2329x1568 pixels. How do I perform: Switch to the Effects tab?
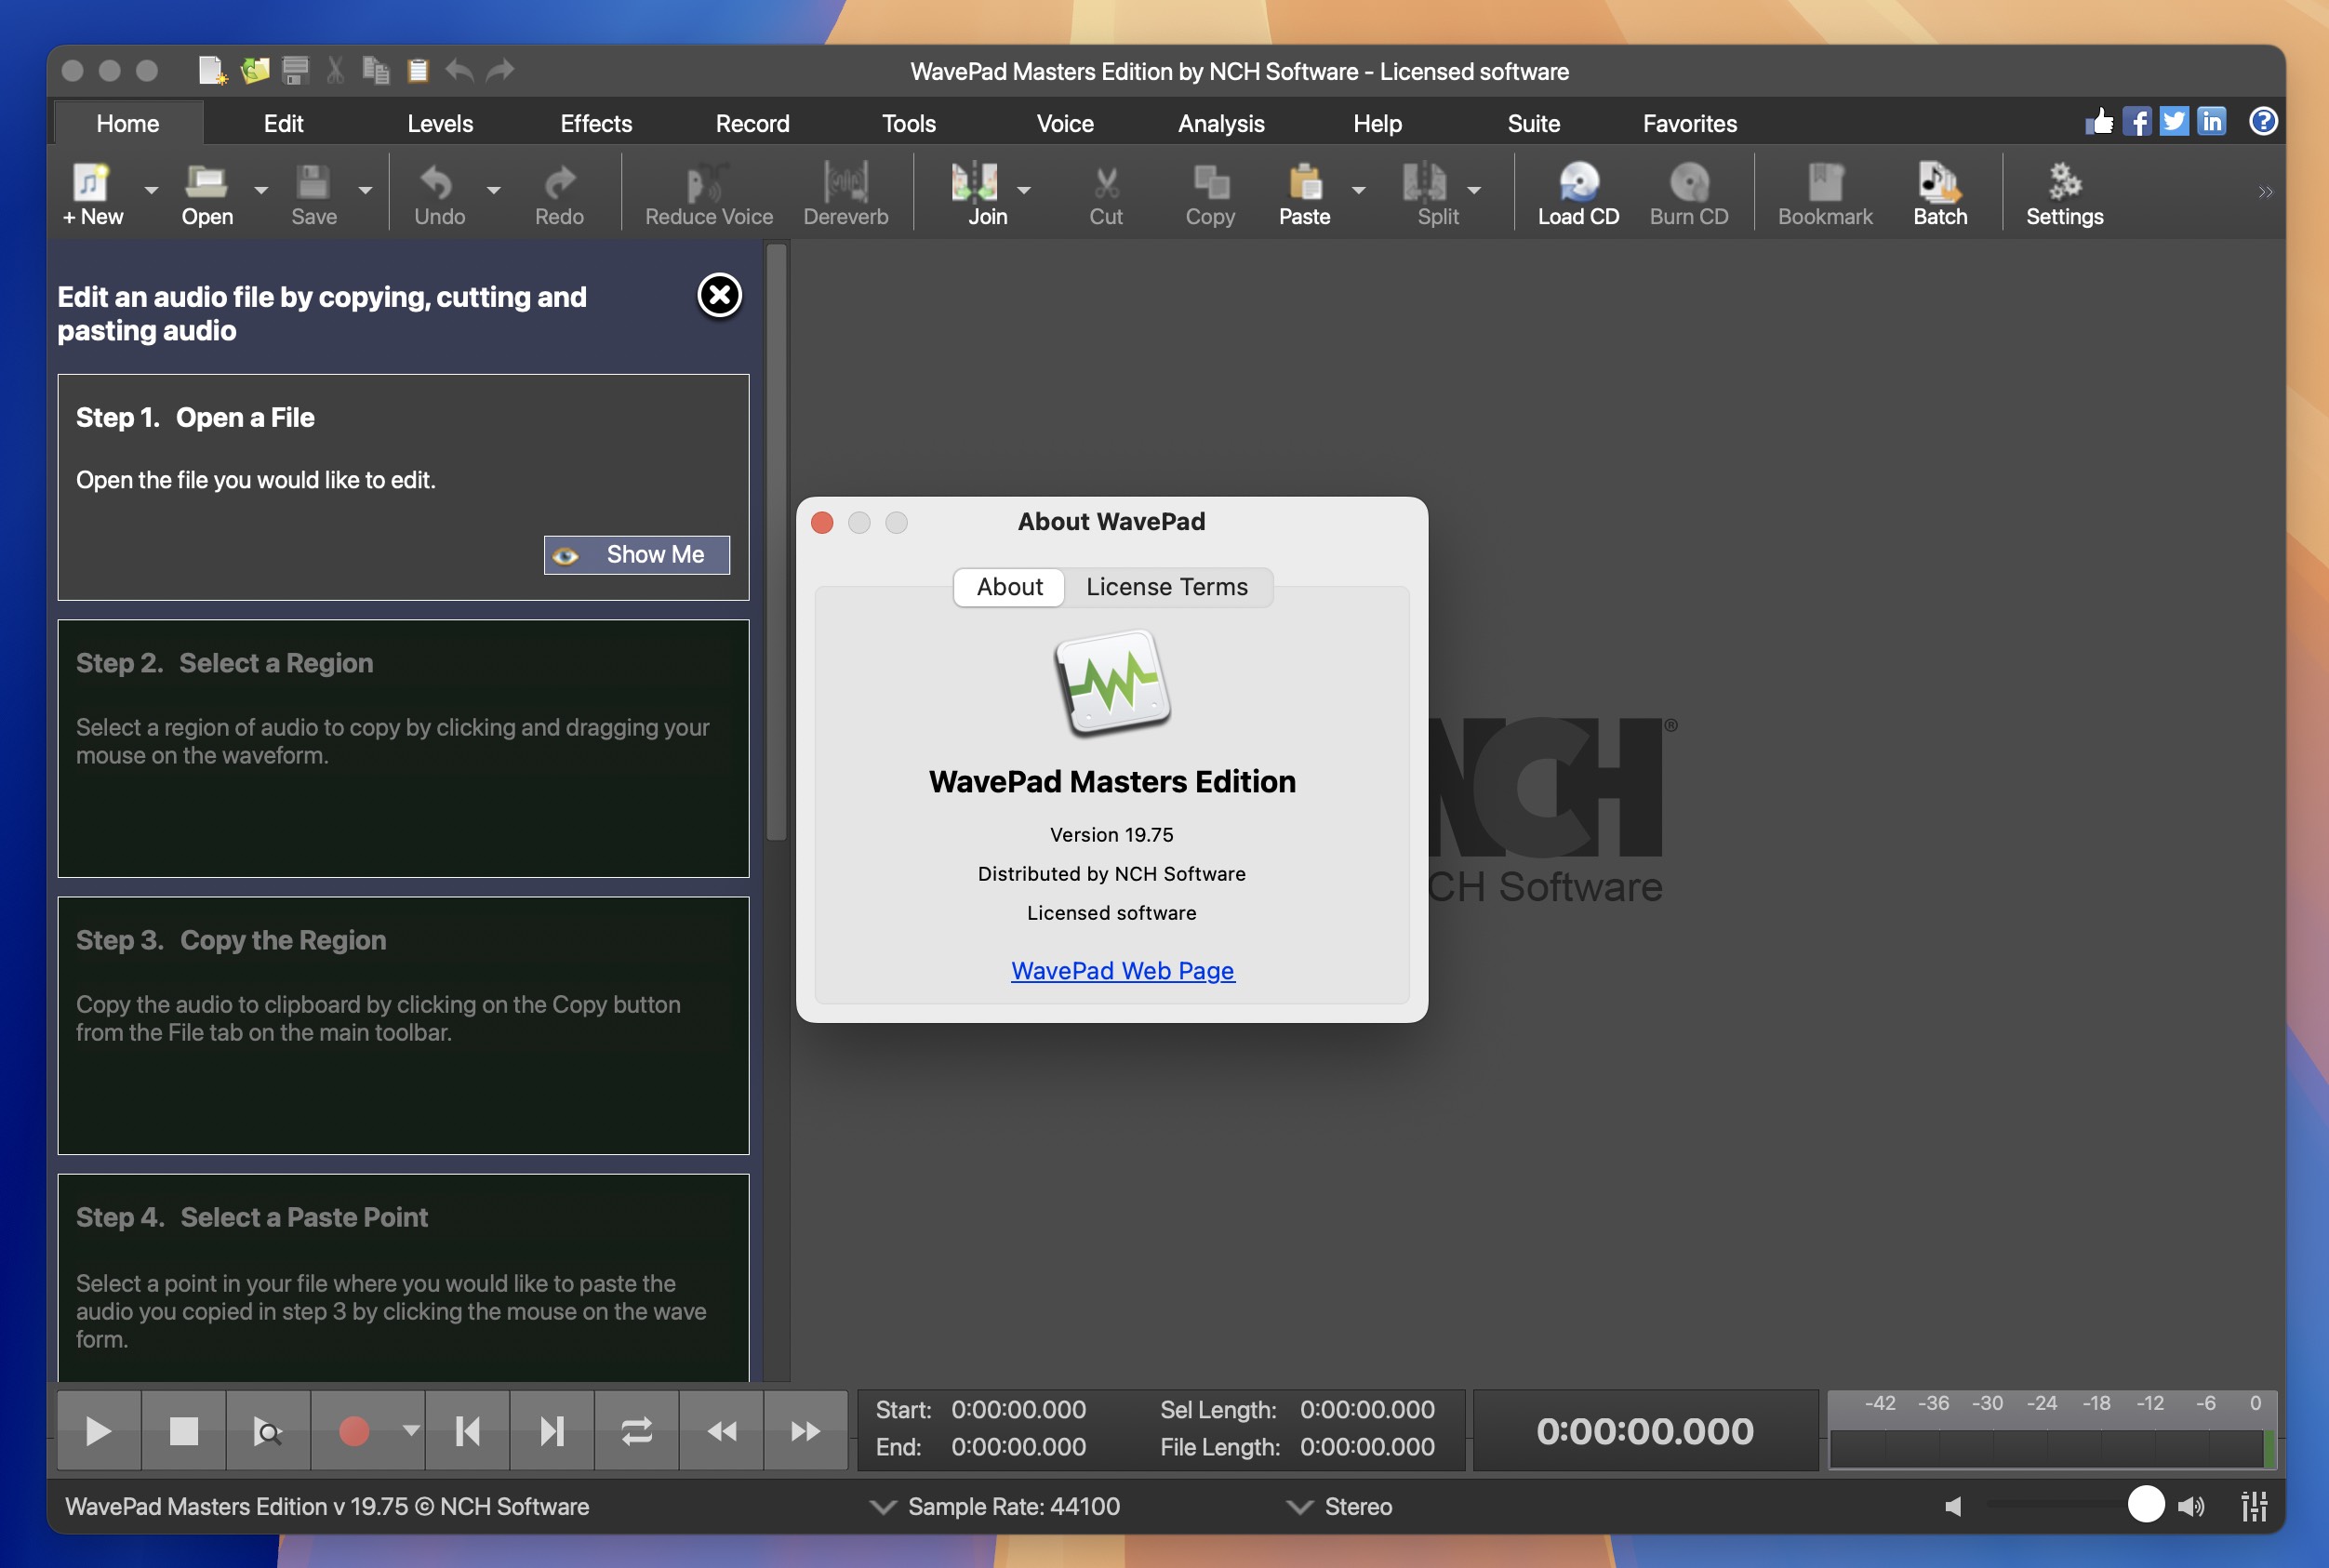(596, 123)
